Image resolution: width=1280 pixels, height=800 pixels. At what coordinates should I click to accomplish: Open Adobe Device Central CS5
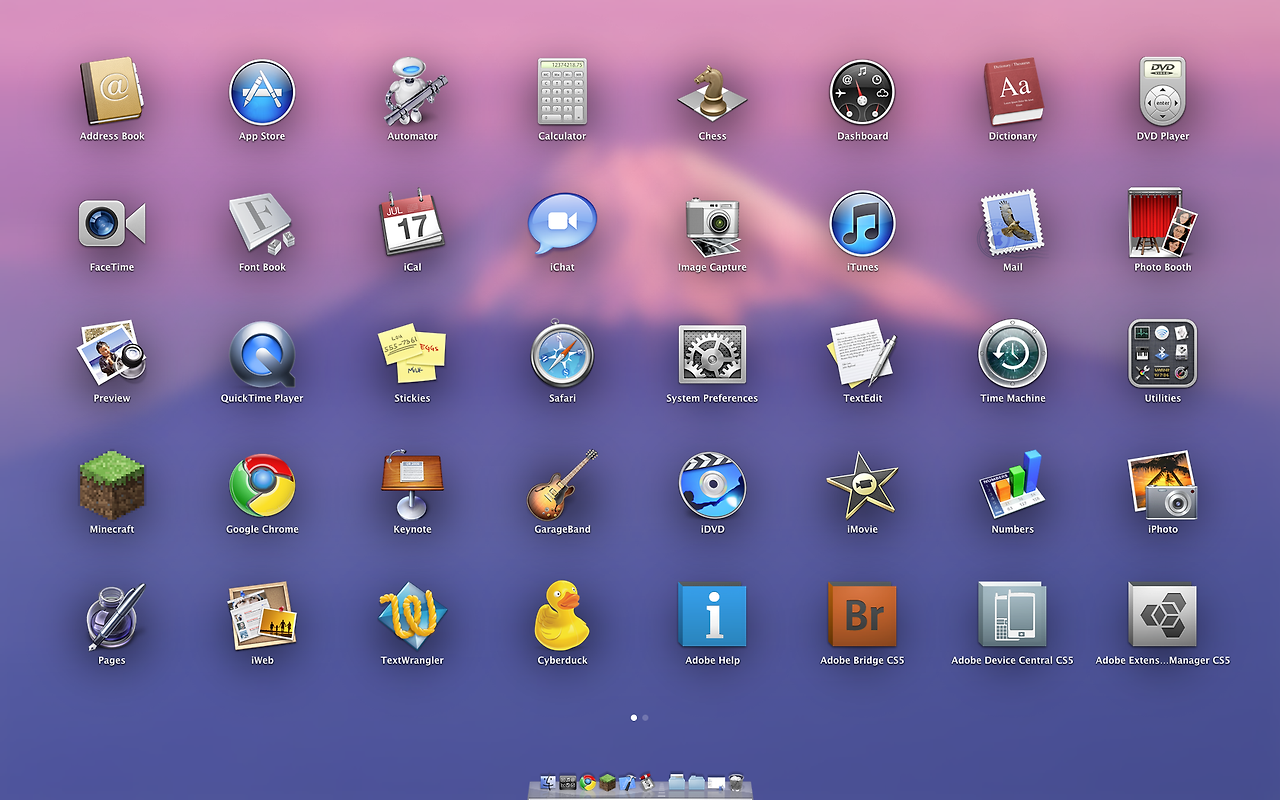[x=1013, y=616]
